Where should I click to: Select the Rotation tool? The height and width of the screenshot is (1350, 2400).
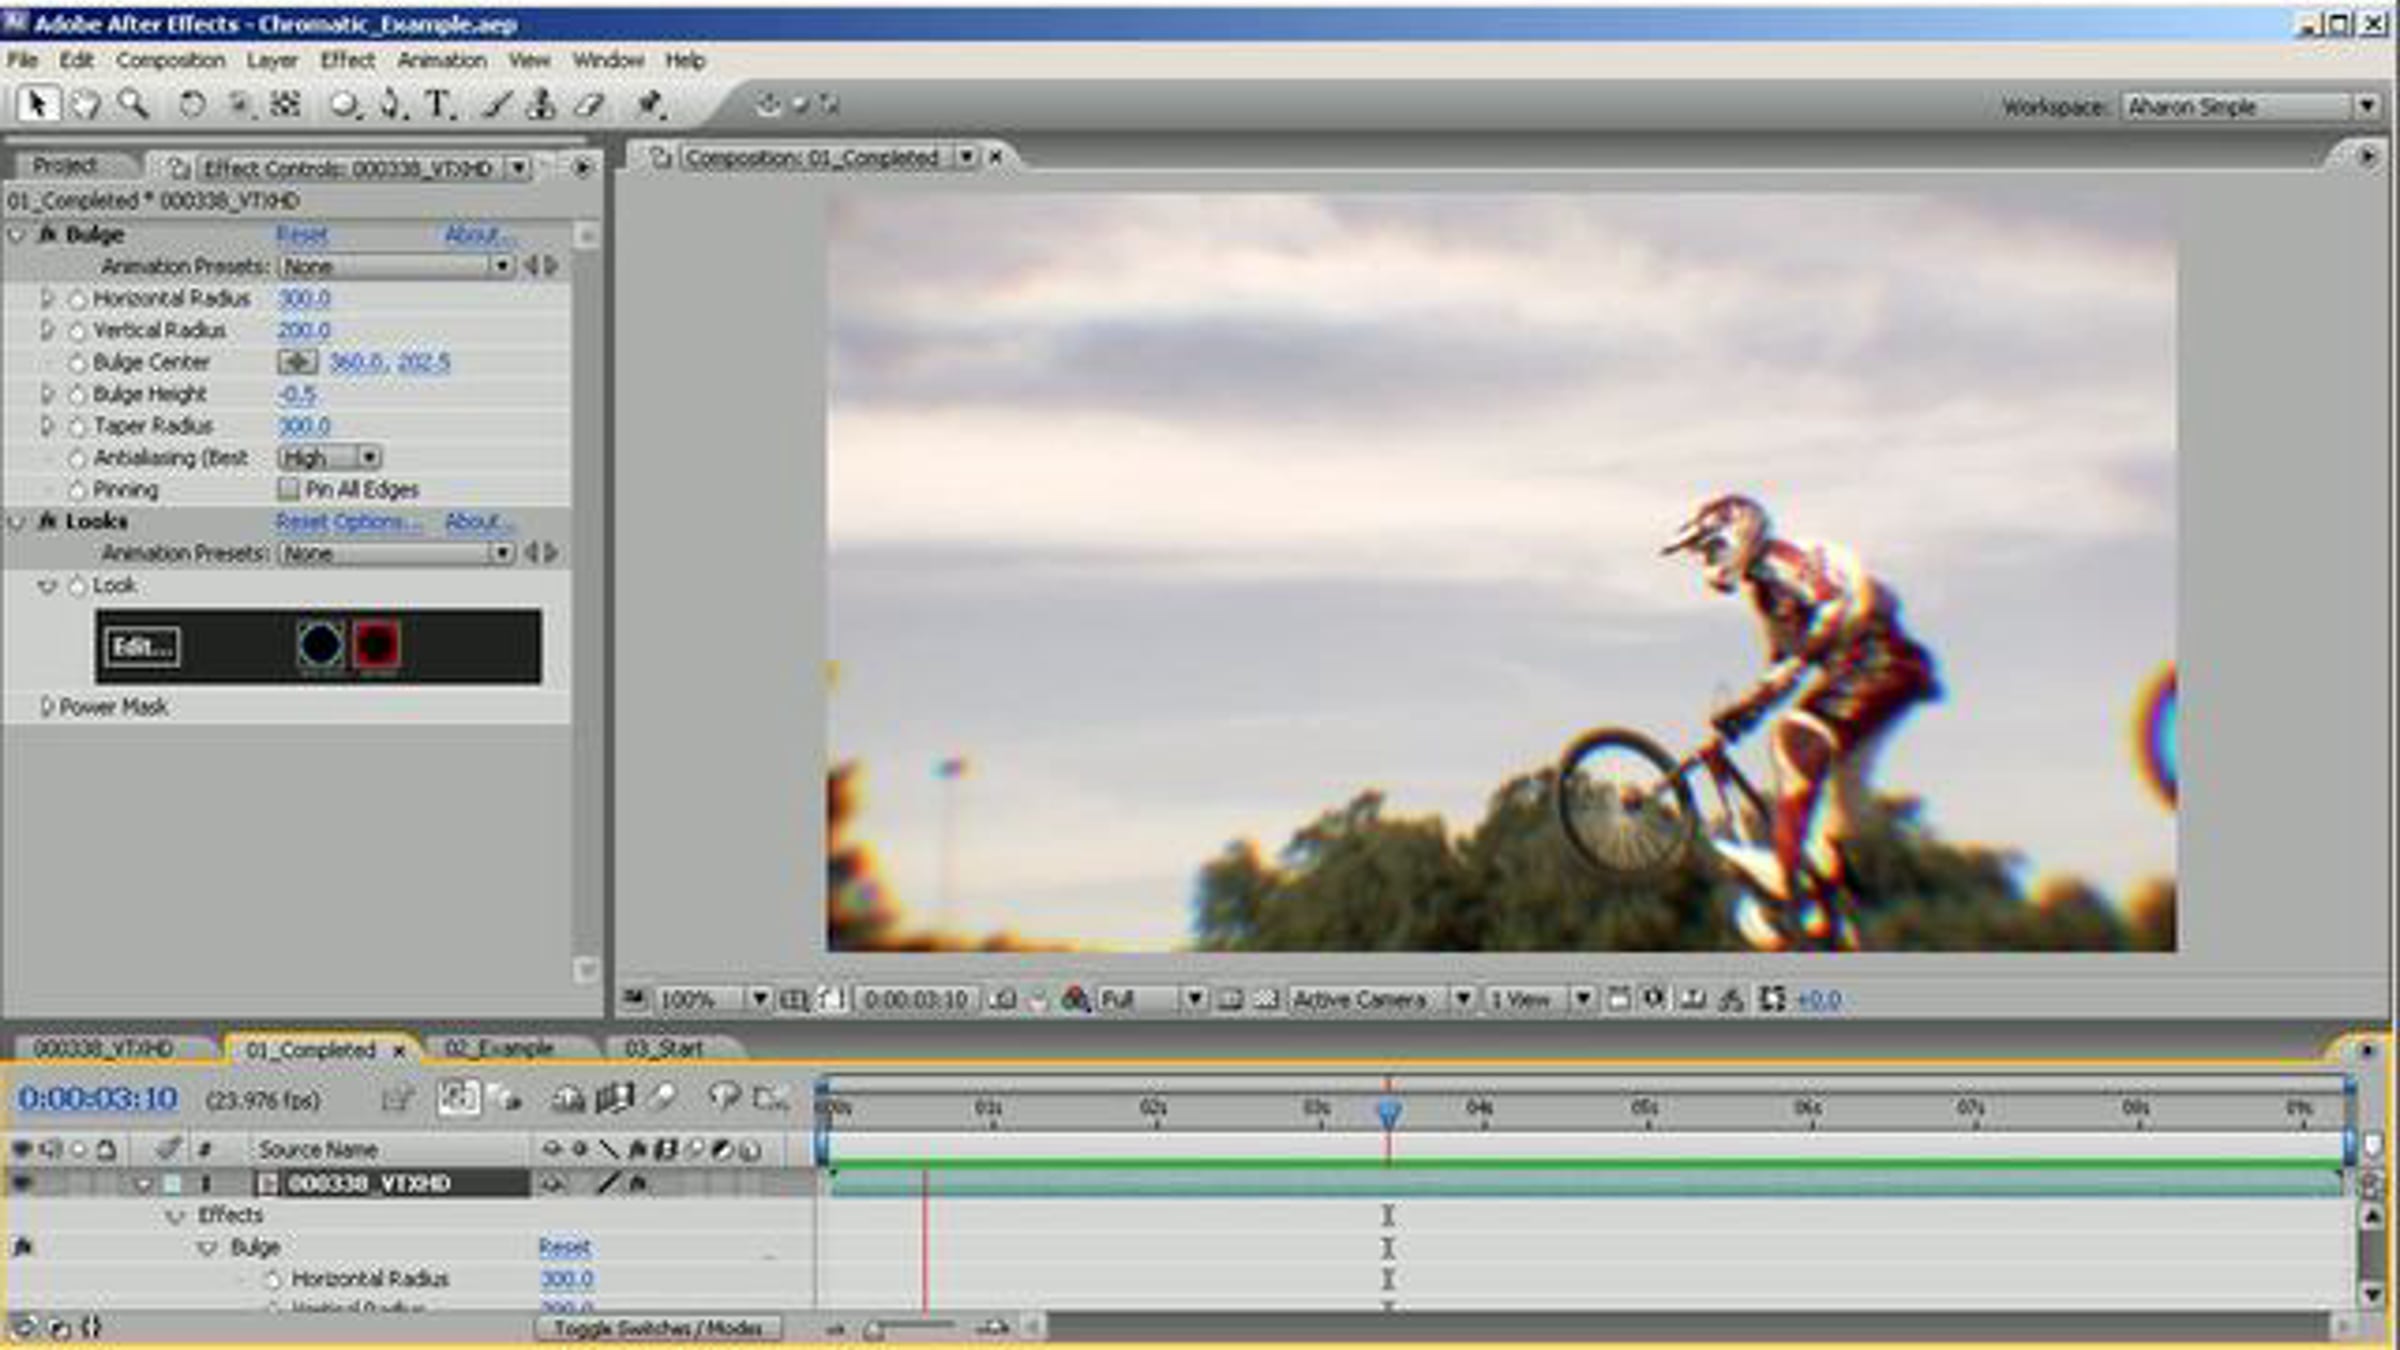(191, 104)
